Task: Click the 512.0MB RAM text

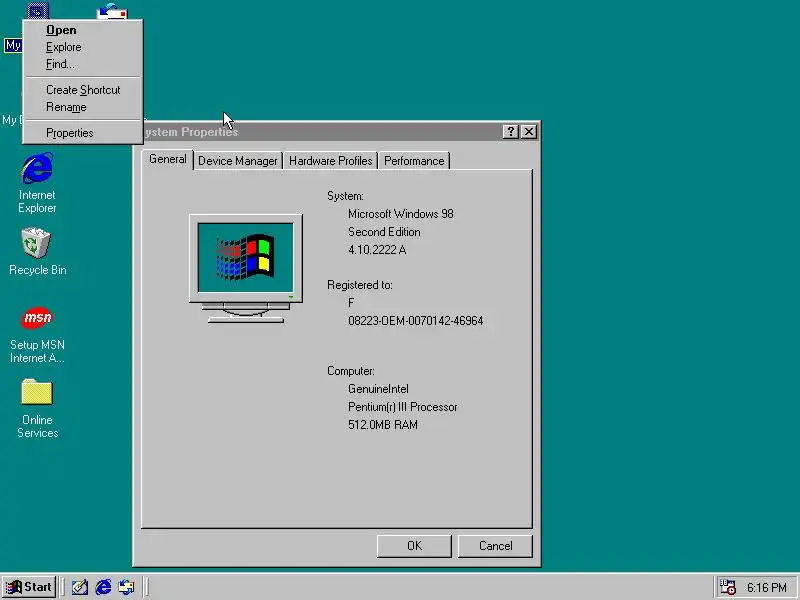Action: point(383,424)
